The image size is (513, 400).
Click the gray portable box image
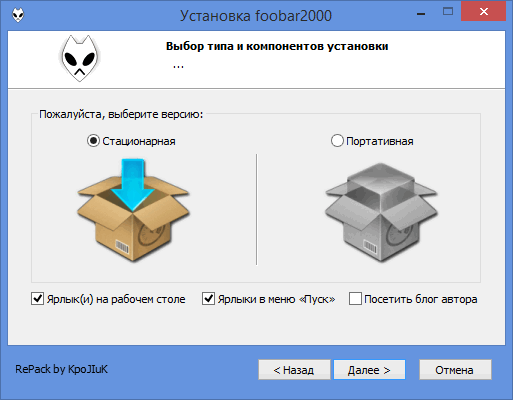tap(381, 212)
